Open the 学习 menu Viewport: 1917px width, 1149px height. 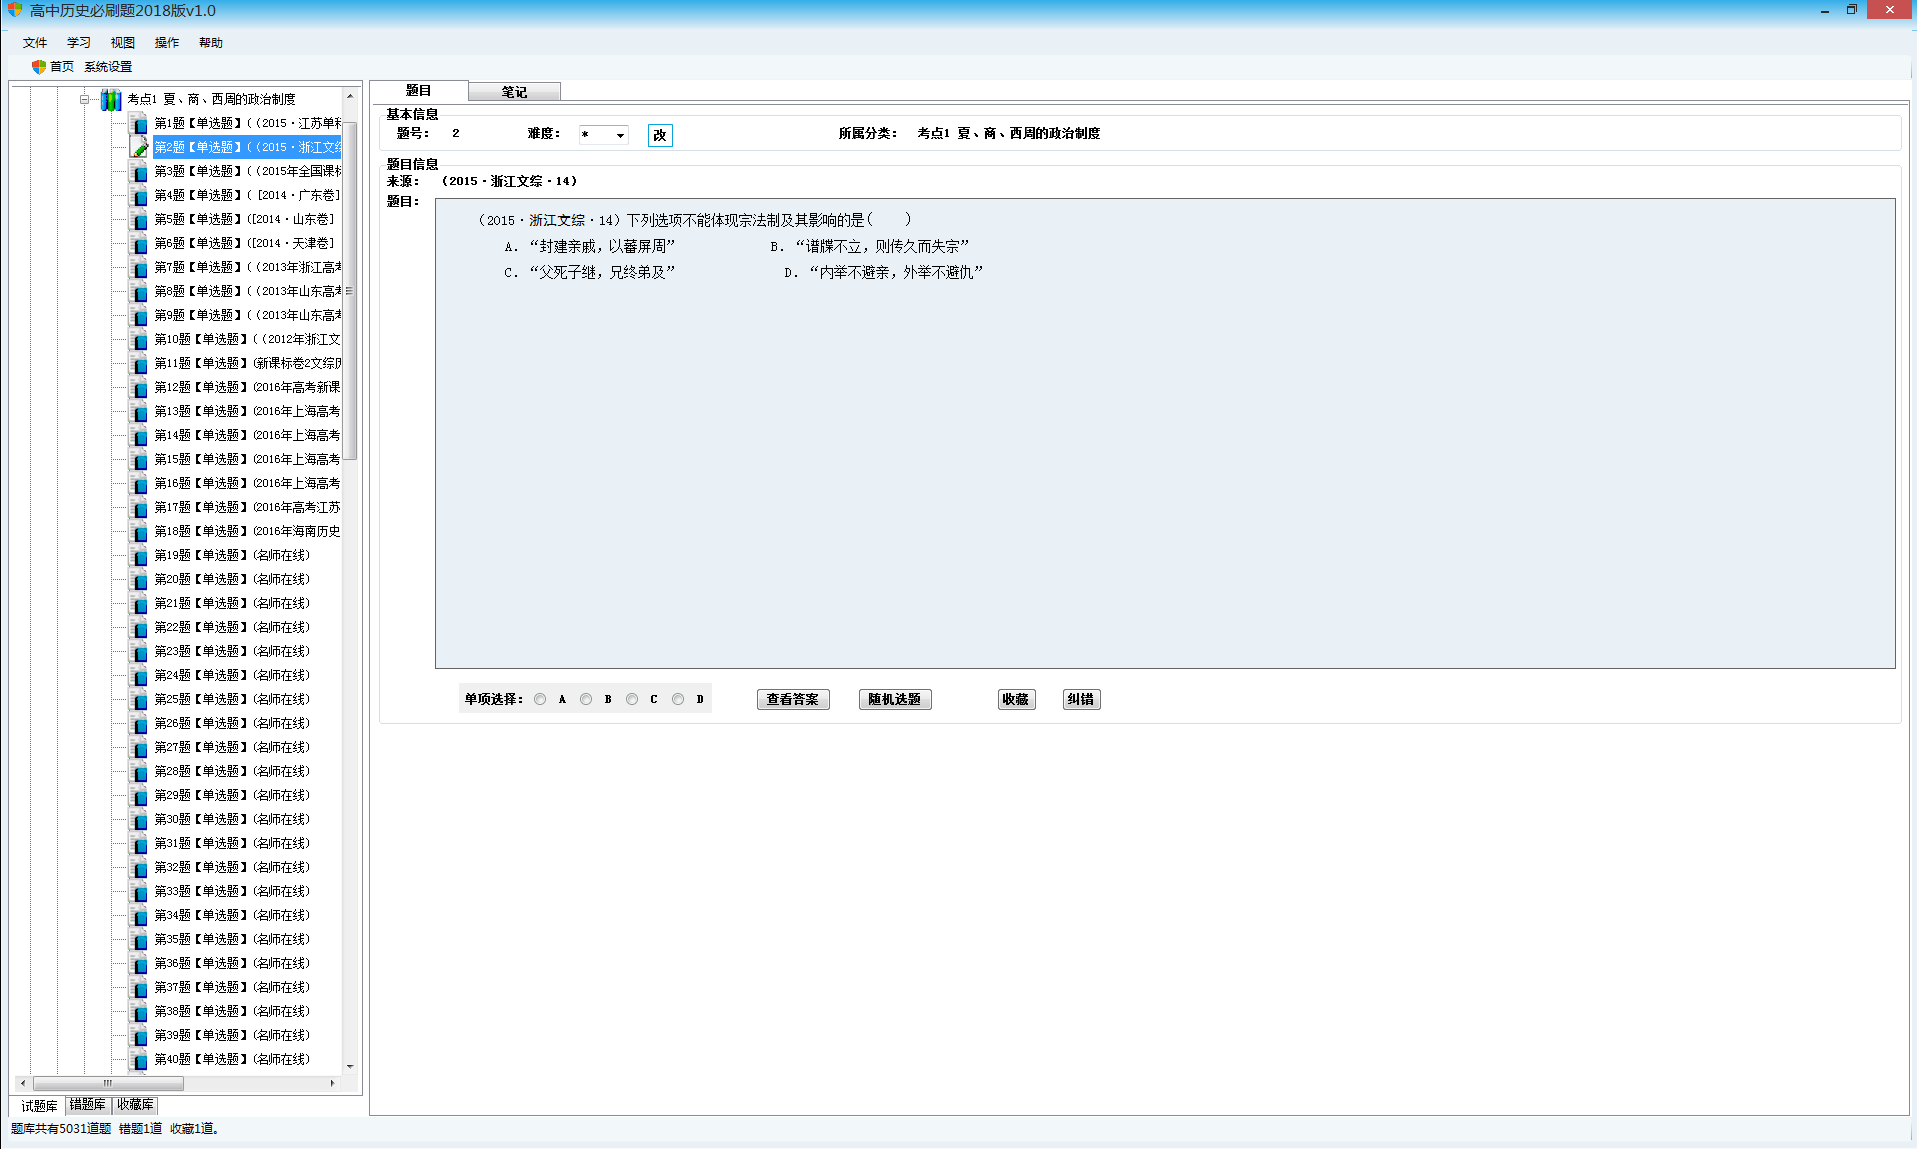78,43
